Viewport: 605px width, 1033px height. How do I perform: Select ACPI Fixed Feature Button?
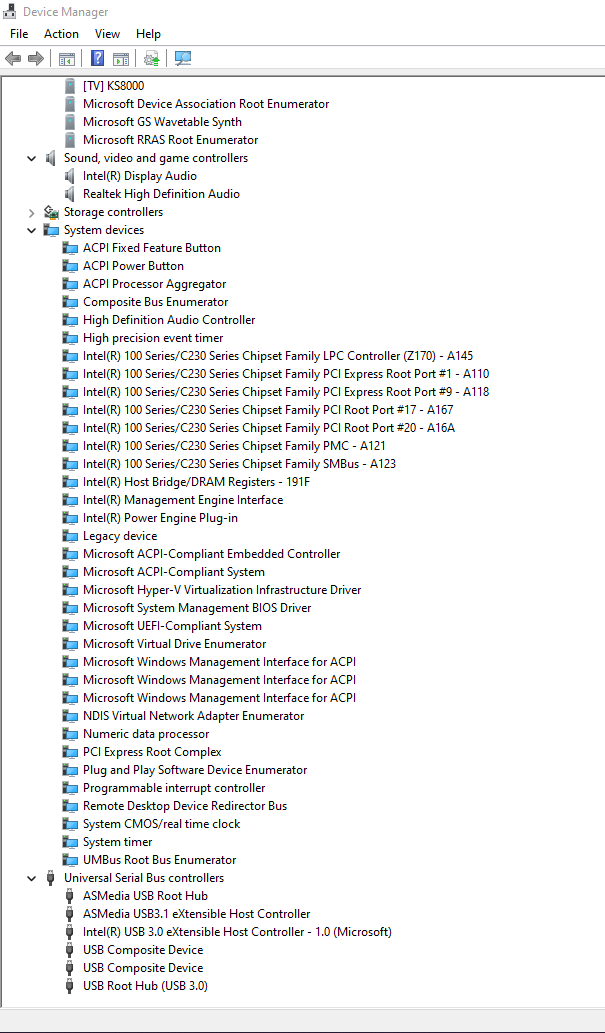pos(152,248)
